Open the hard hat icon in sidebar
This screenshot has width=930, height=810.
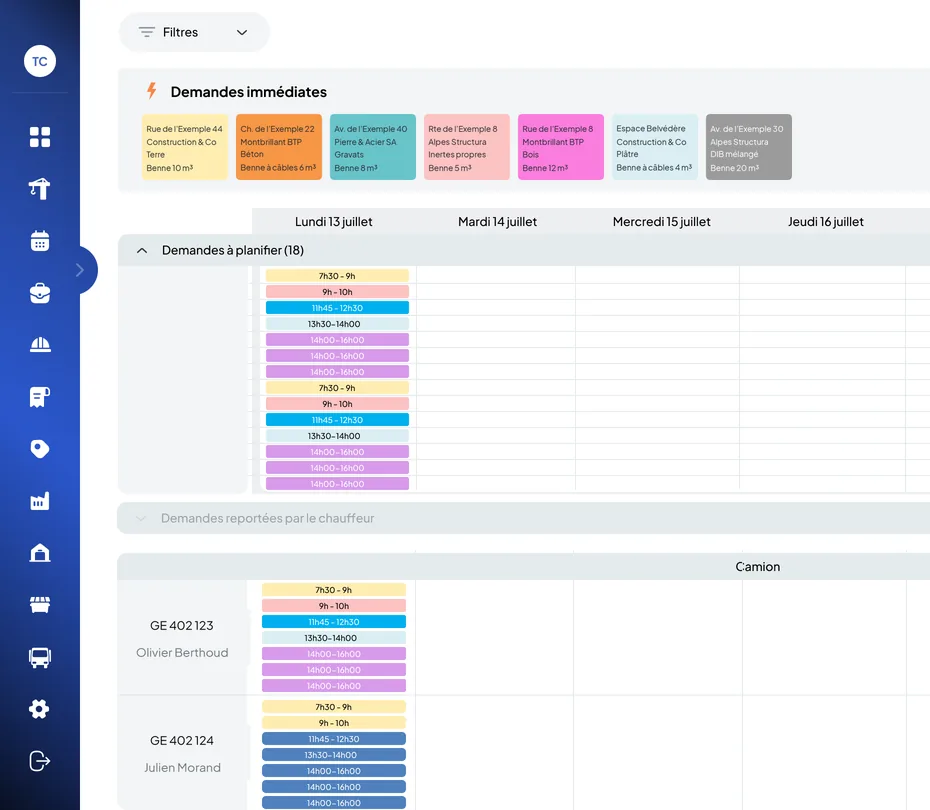coord(40,345)
